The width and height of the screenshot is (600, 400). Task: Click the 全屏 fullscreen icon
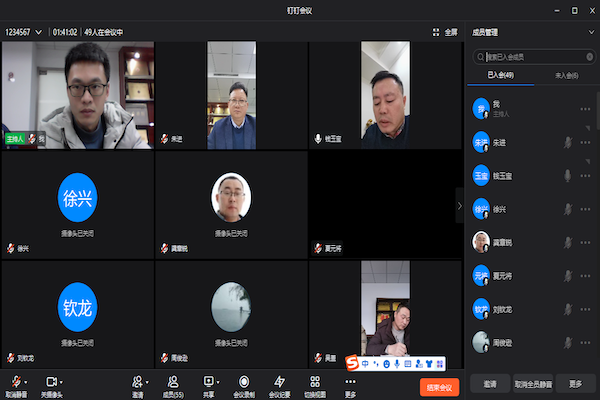click(x=437, y=32)
